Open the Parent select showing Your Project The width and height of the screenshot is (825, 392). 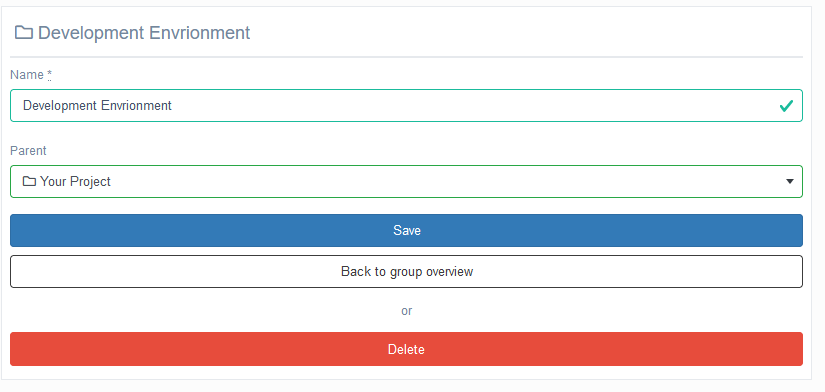pyautogui.click(x=406, y=182)
